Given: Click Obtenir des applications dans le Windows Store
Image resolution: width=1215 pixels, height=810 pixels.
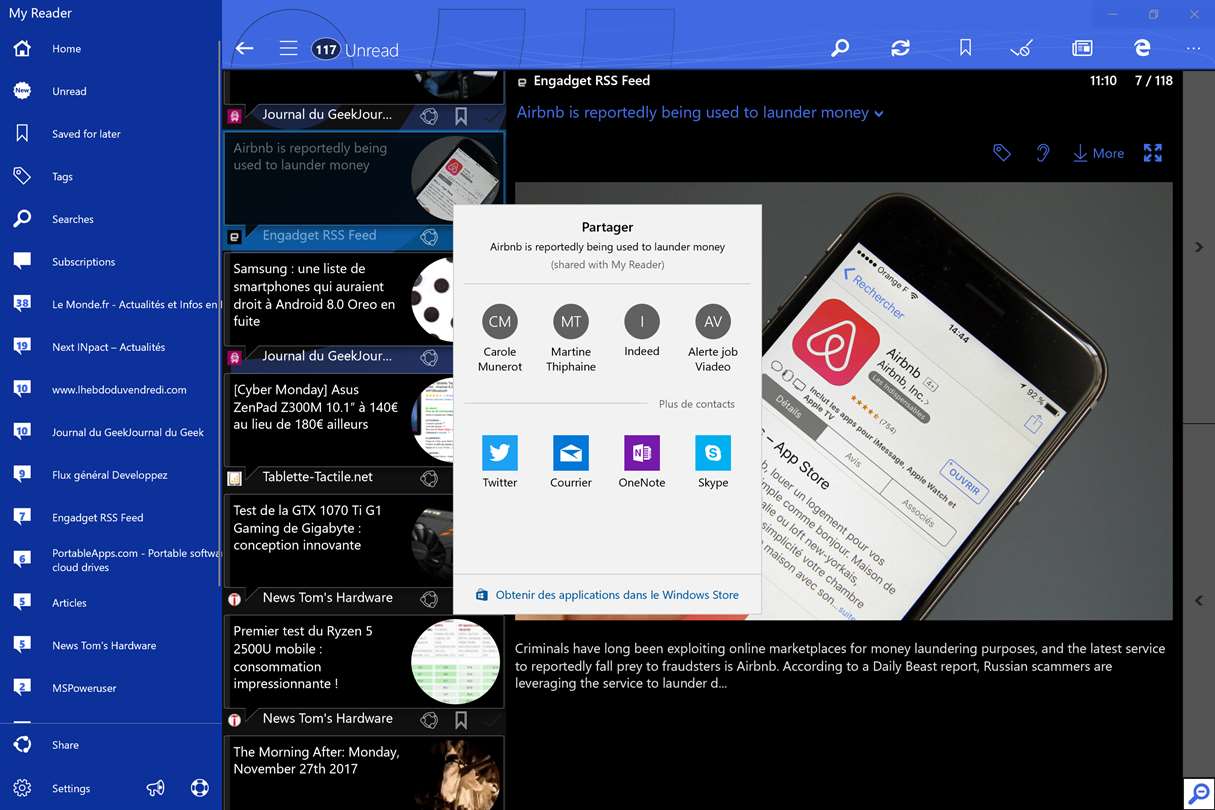Looking at the screenshot, I should pyautogui.click(x=607, y=595).
